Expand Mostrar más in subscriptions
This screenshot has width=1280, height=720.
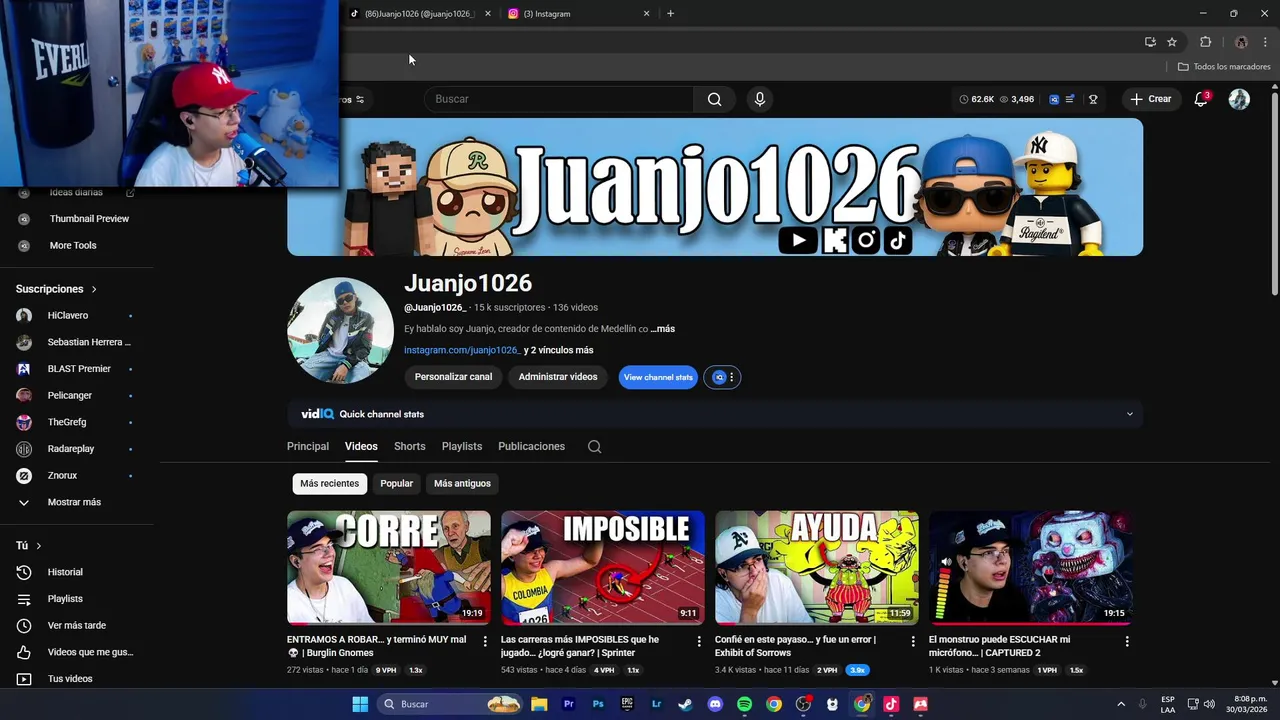(x=74, y=502)
